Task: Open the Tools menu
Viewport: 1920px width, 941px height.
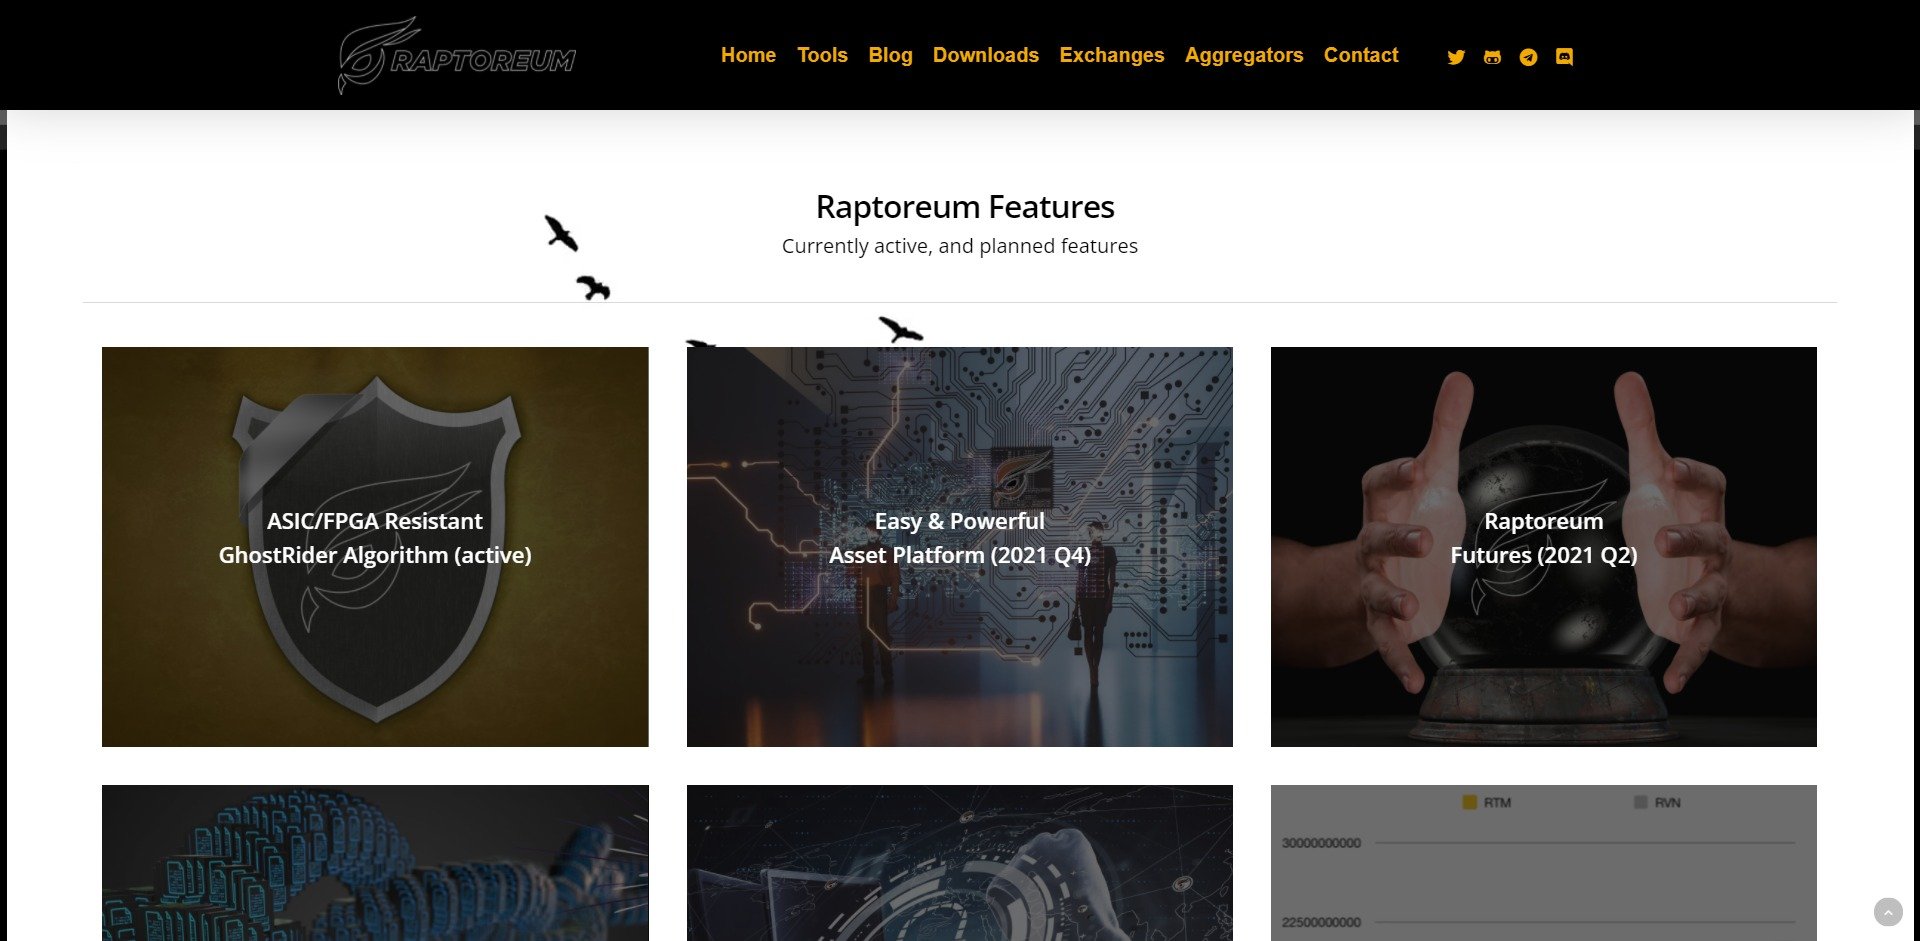Action: point(822,55)
